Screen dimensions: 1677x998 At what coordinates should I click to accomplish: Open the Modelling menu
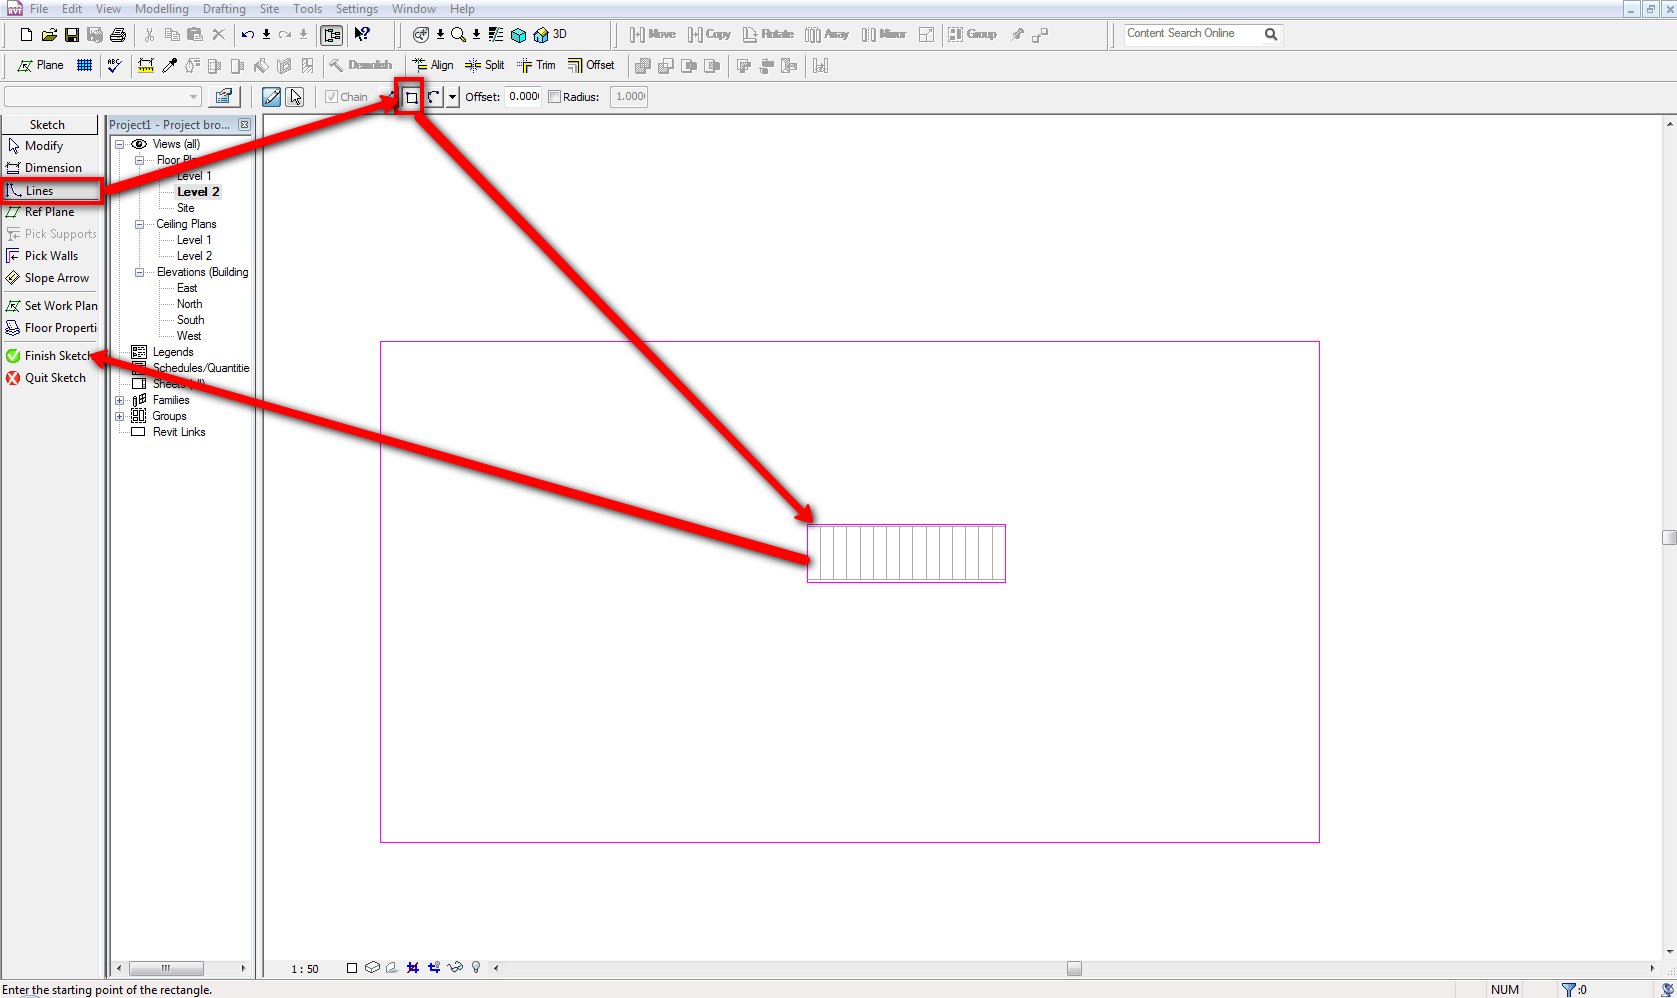click(162, 9)
